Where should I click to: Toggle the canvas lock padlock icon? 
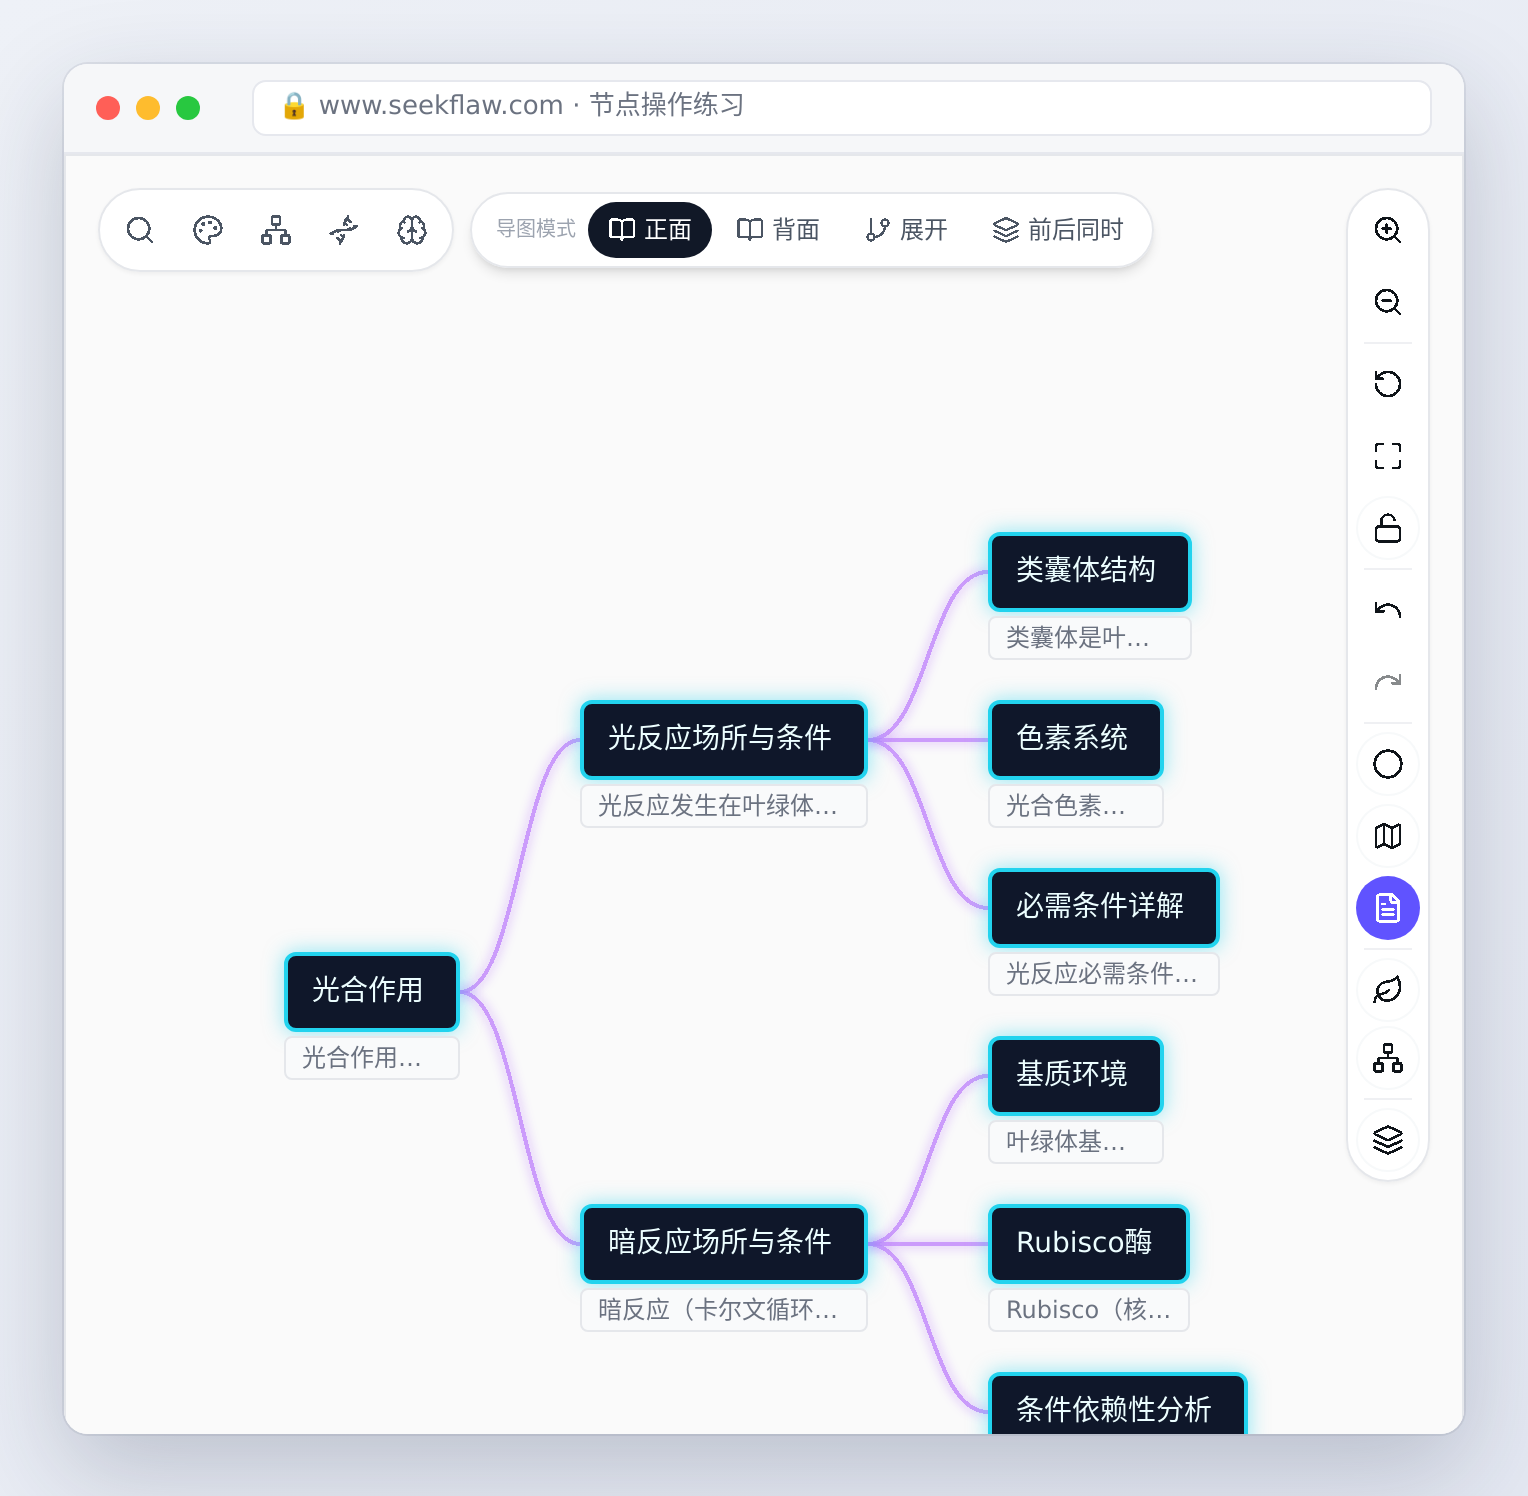(x=1388, y=528)
